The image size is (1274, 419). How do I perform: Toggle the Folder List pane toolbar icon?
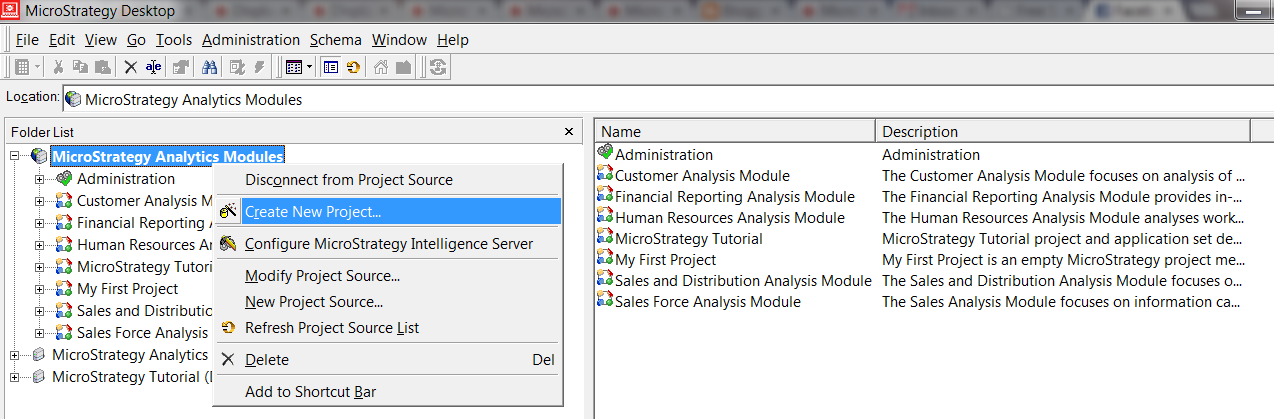331,67
